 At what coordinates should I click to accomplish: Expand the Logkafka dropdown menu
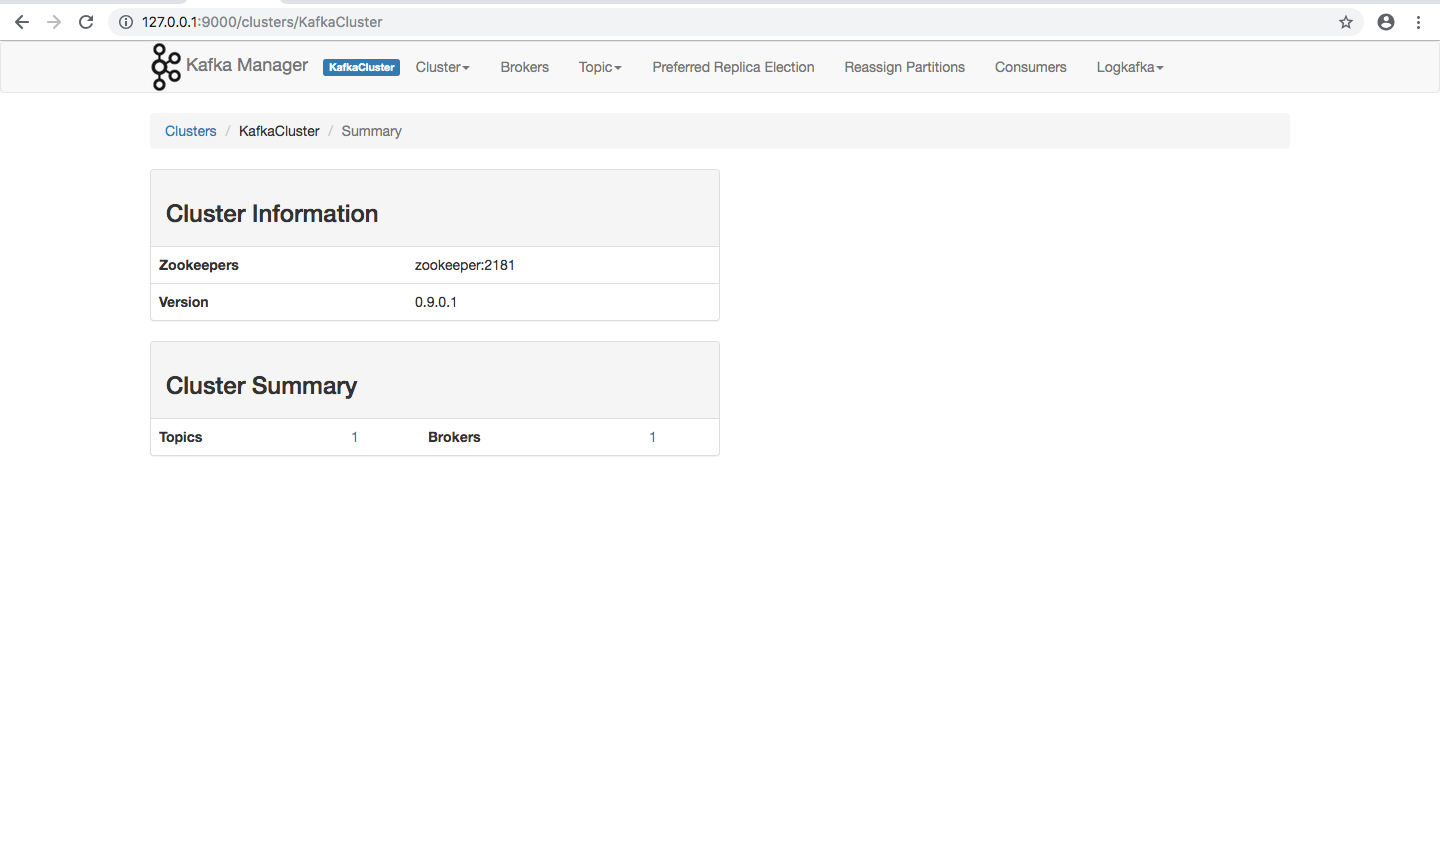1130,67
